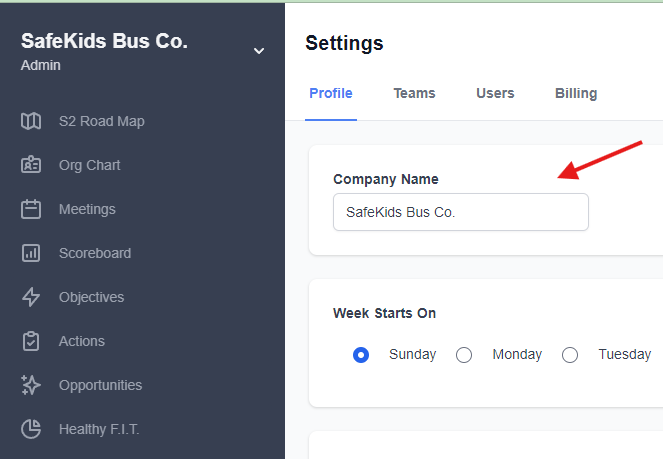The height and width of the screenshot is (459, 663).
Task: Navigate to Opportunities in sidebar
Action: 100,385
